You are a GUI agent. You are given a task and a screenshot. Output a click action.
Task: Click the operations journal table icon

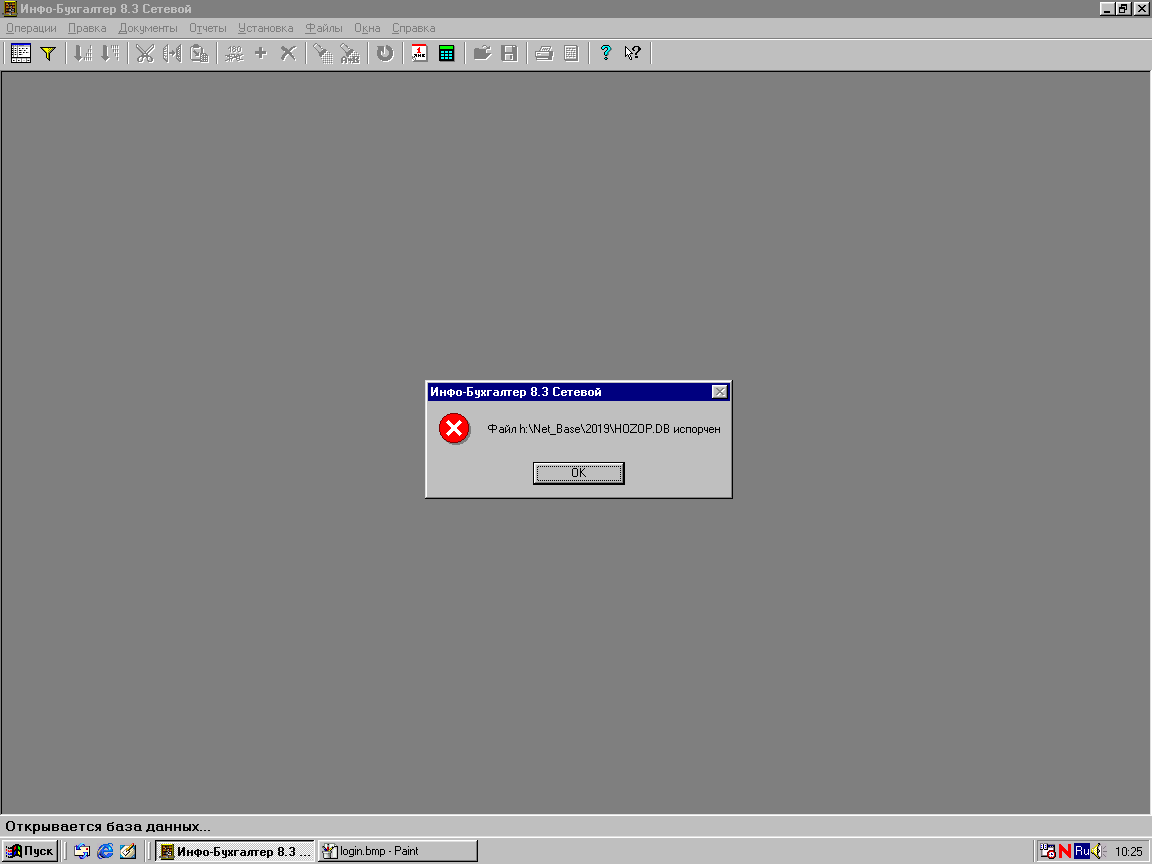coord(21,53)
